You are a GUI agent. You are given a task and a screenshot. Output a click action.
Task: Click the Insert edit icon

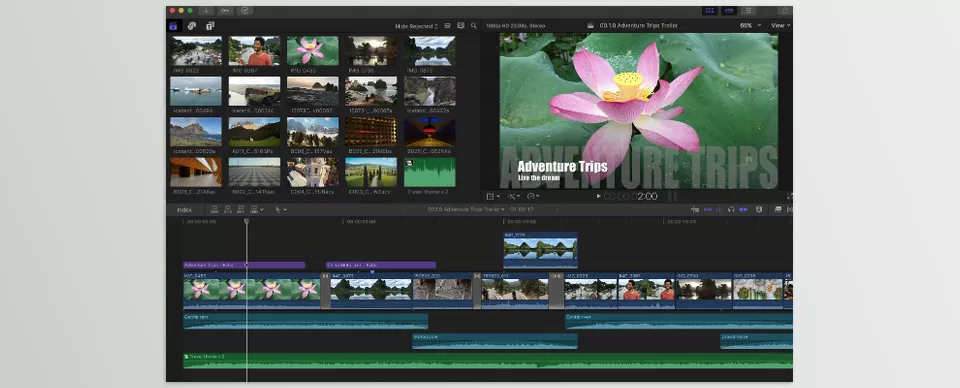tap(227, 209)
